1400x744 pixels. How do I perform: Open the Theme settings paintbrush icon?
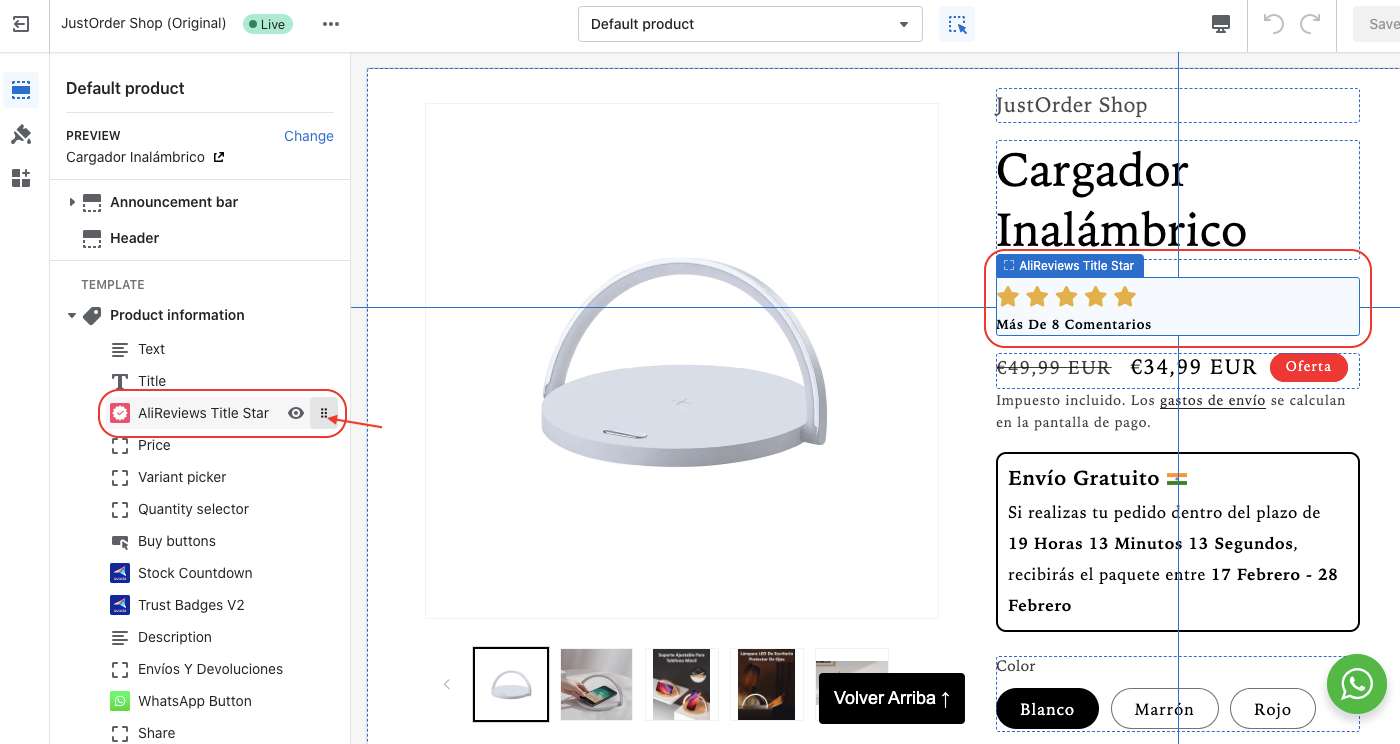[x=21, y=134]
